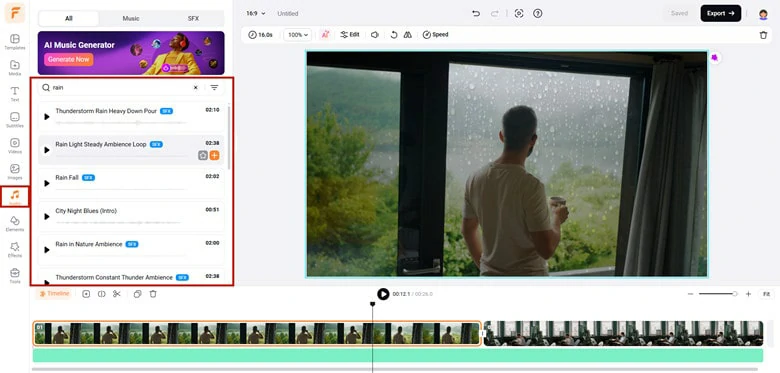Switch to the Music tab

131,18
